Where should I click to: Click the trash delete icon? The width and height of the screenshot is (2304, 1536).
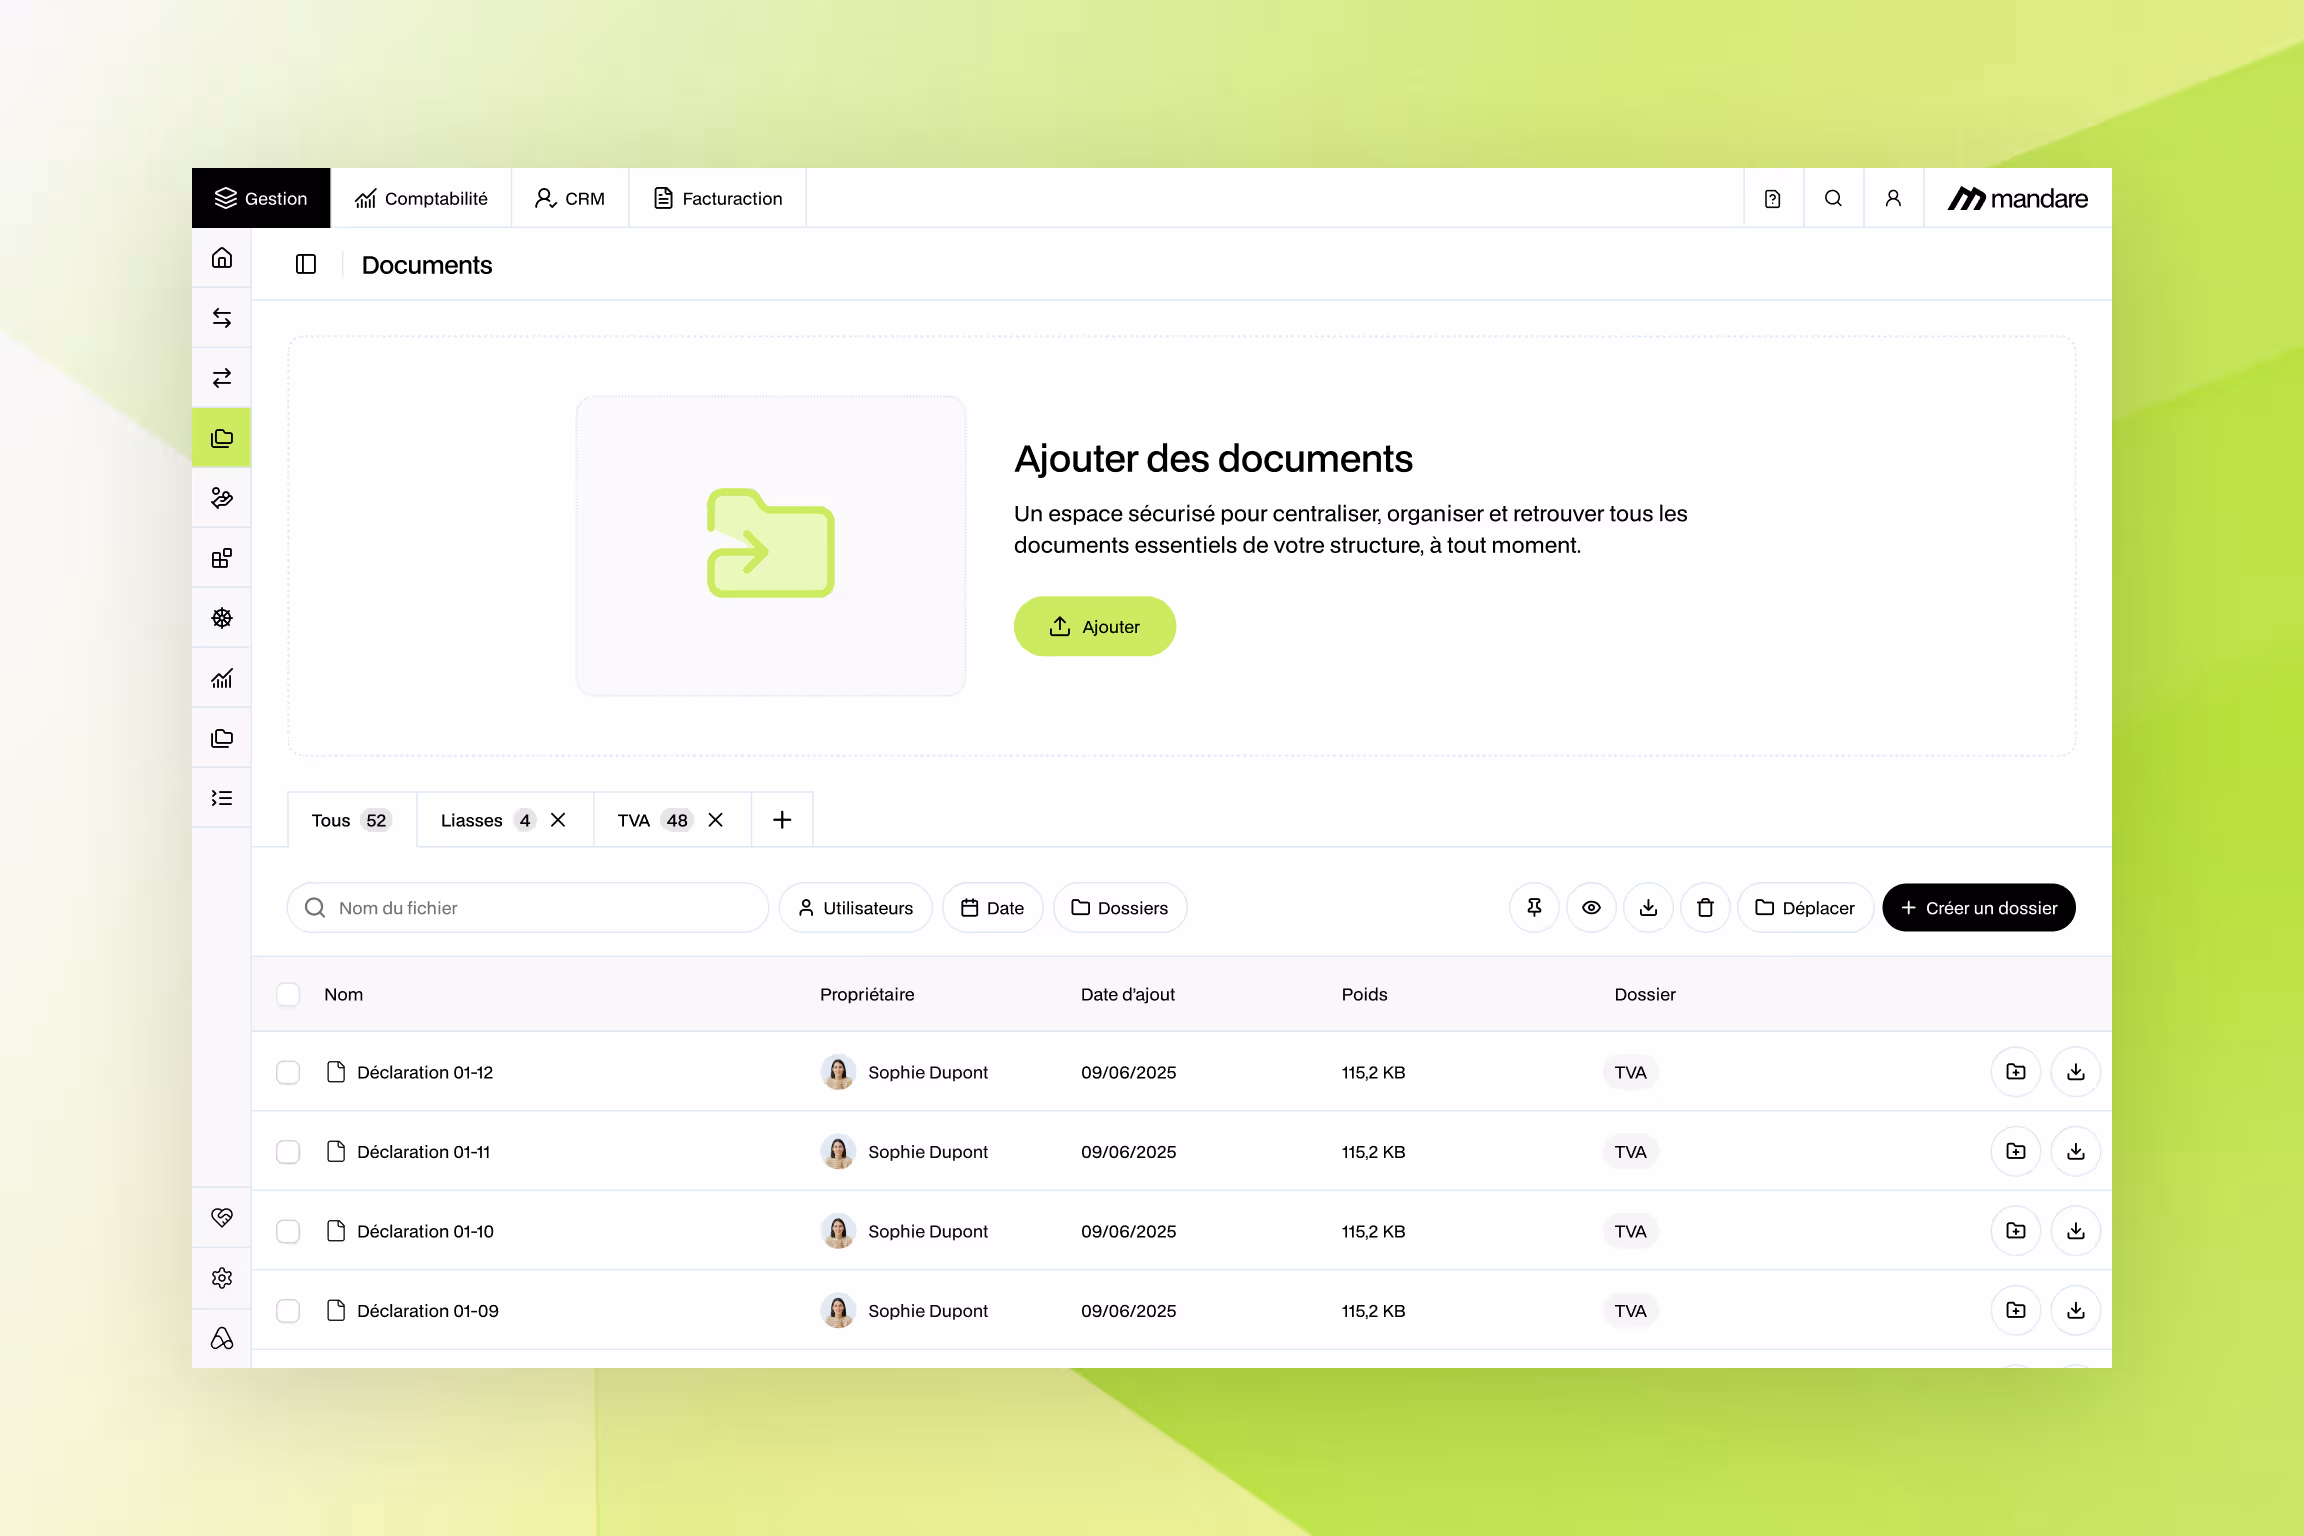coord(1705,907)
